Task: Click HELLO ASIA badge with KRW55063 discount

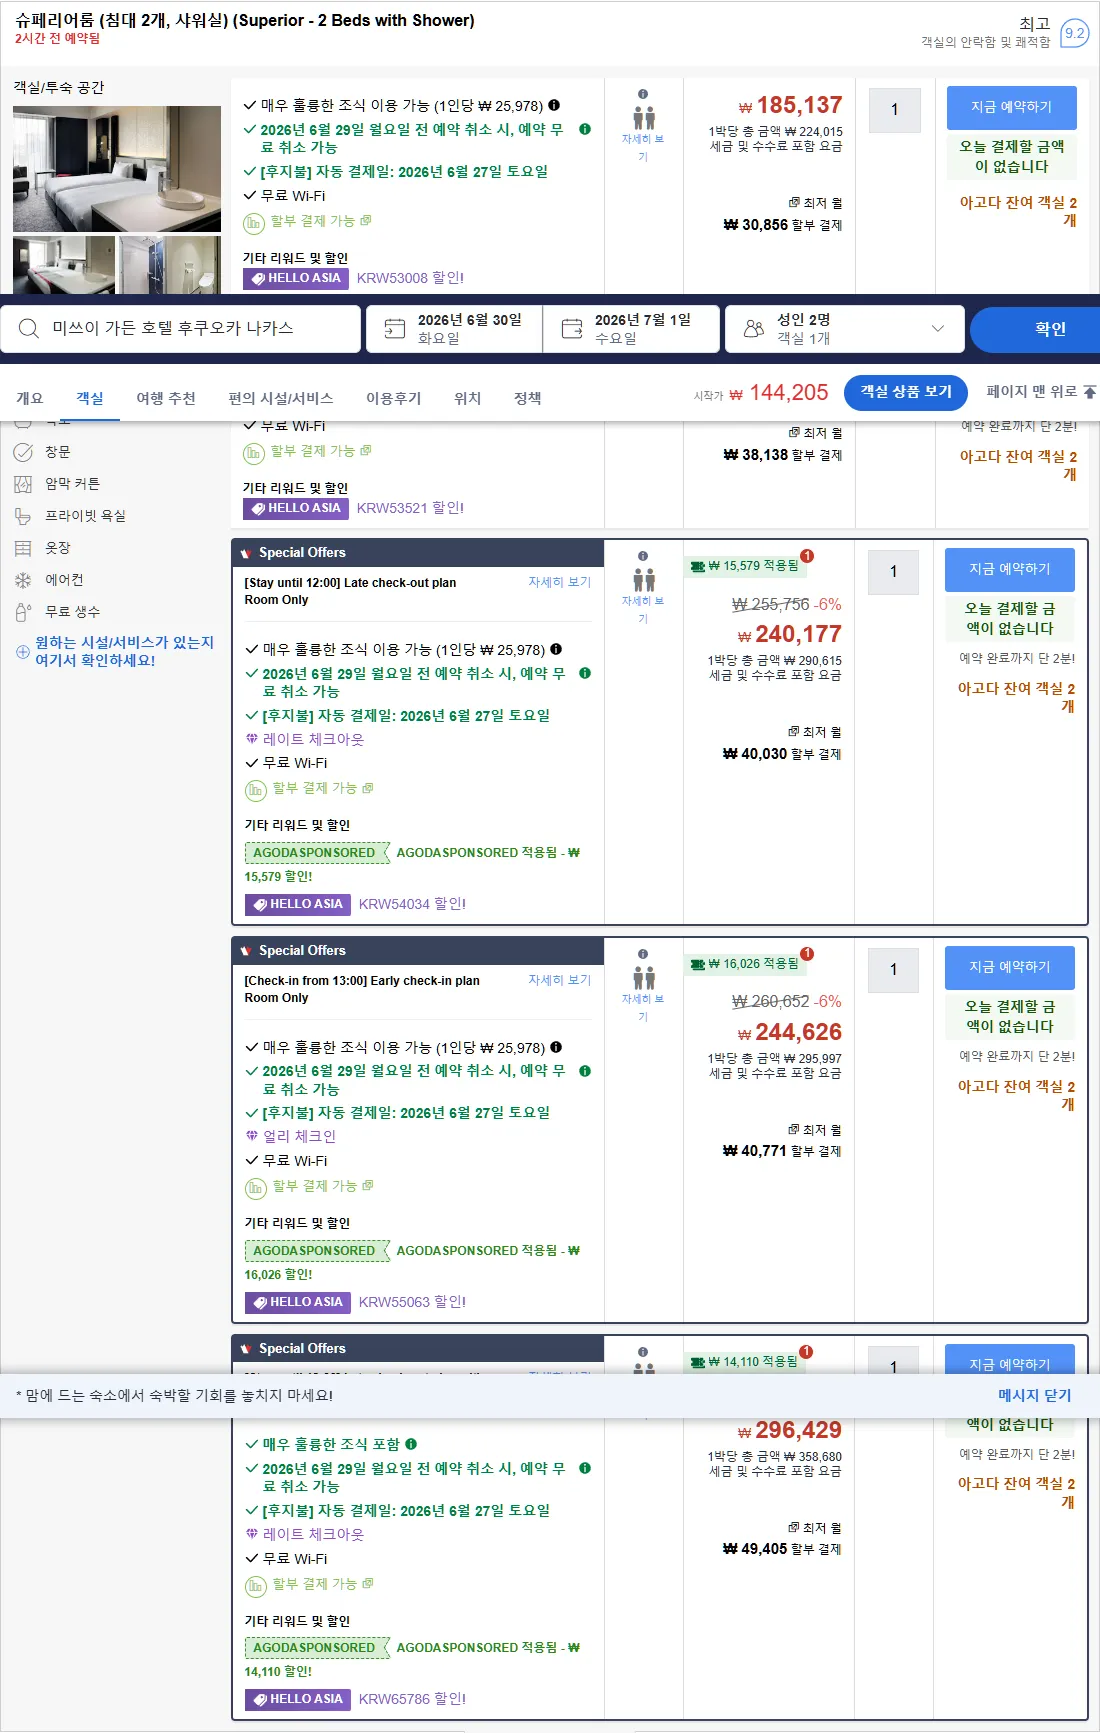Action: coord(297,1302)
